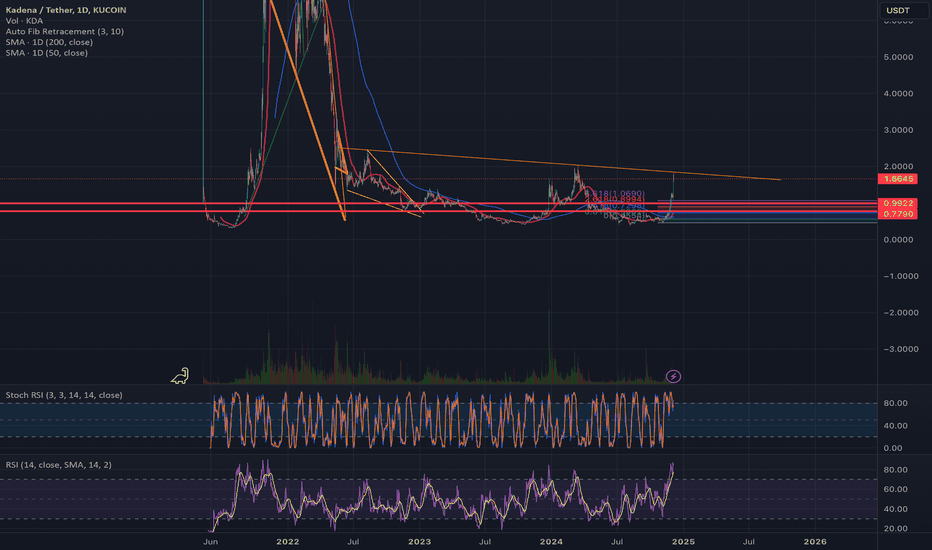Click the 'RSI (14, close, SMA, 14, 2)' label
932x550 pixels.
click(58, 464)
